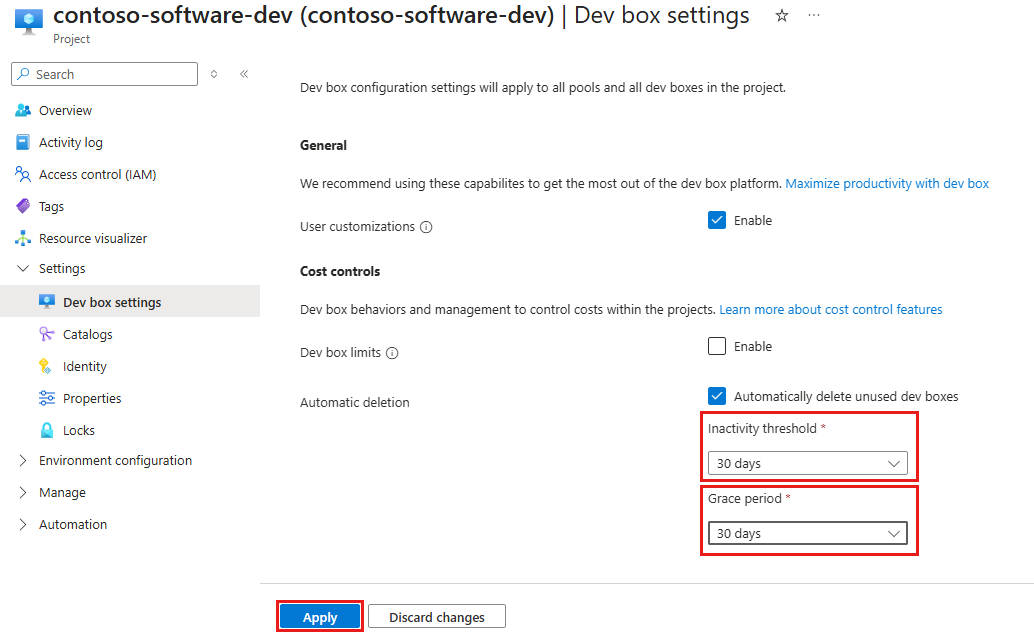The image size is (1034, 634).
Task: Open the Identity settings icon
Action: point(47,365)
